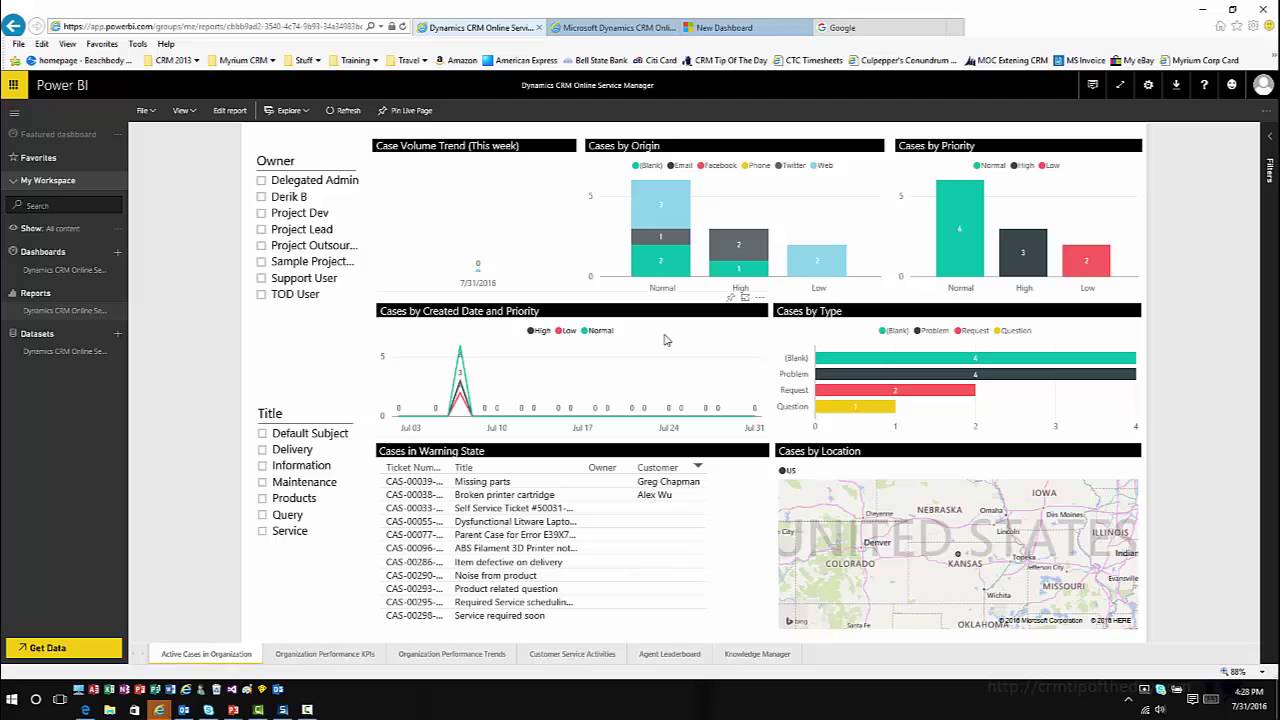
Task: Click the Normal green bar in Cases by Priority
Action: (x=960, y=228)
